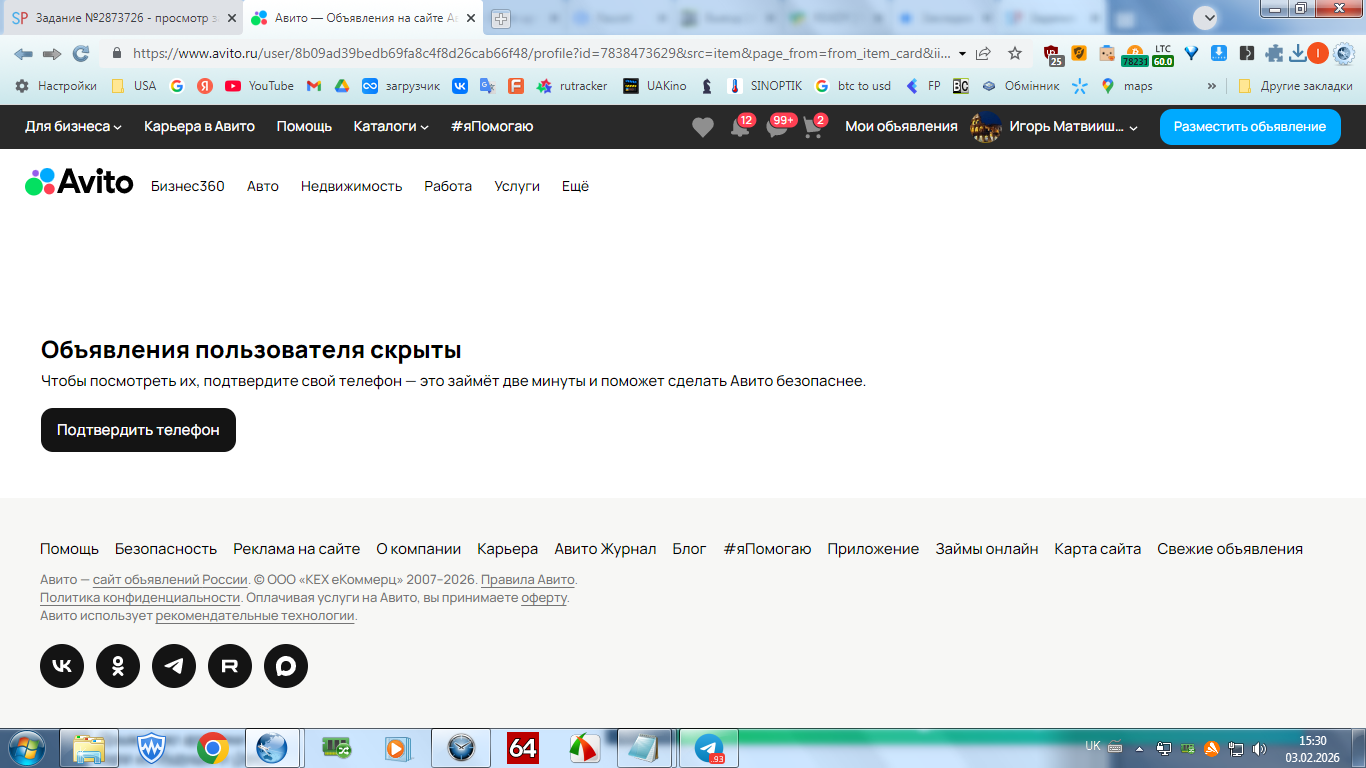Open Avito Max messenger social icon

[x=286, y=666]
